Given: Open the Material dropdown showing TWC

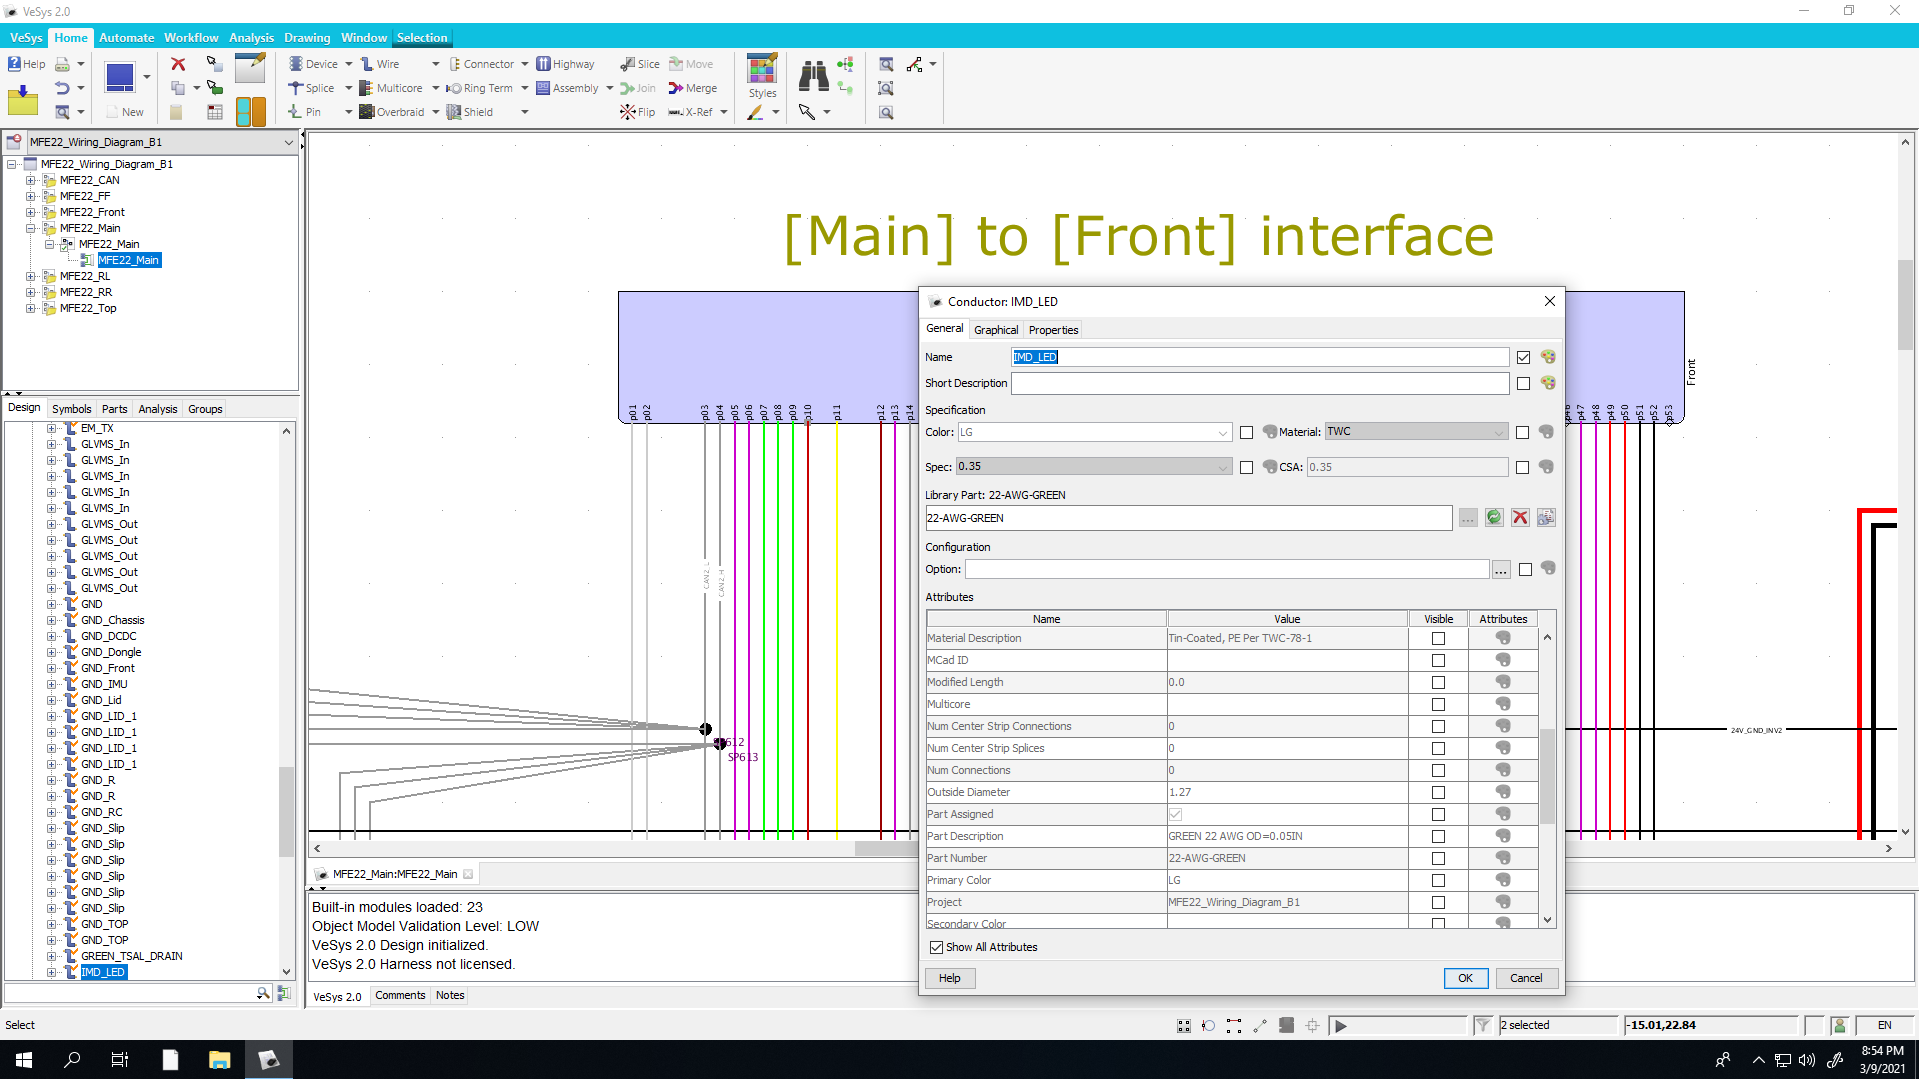Looking at the screenshot, I should point(1497,432).
